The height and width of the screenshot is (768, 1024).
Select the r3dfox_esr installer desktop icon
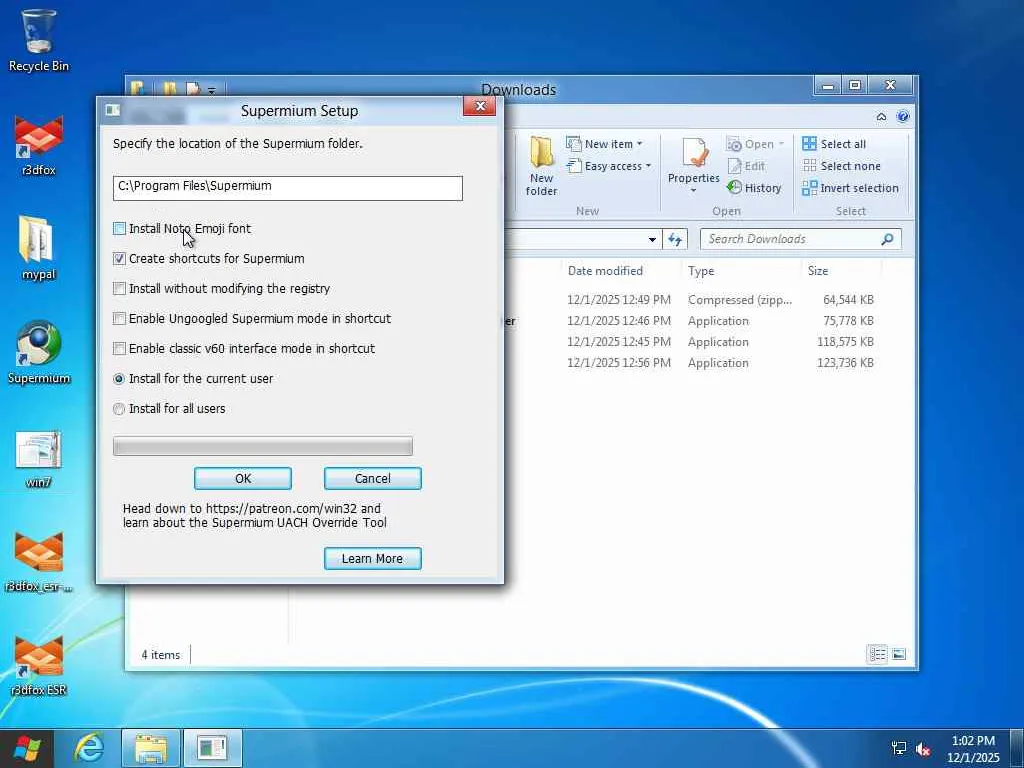click(x=39, y=562)
